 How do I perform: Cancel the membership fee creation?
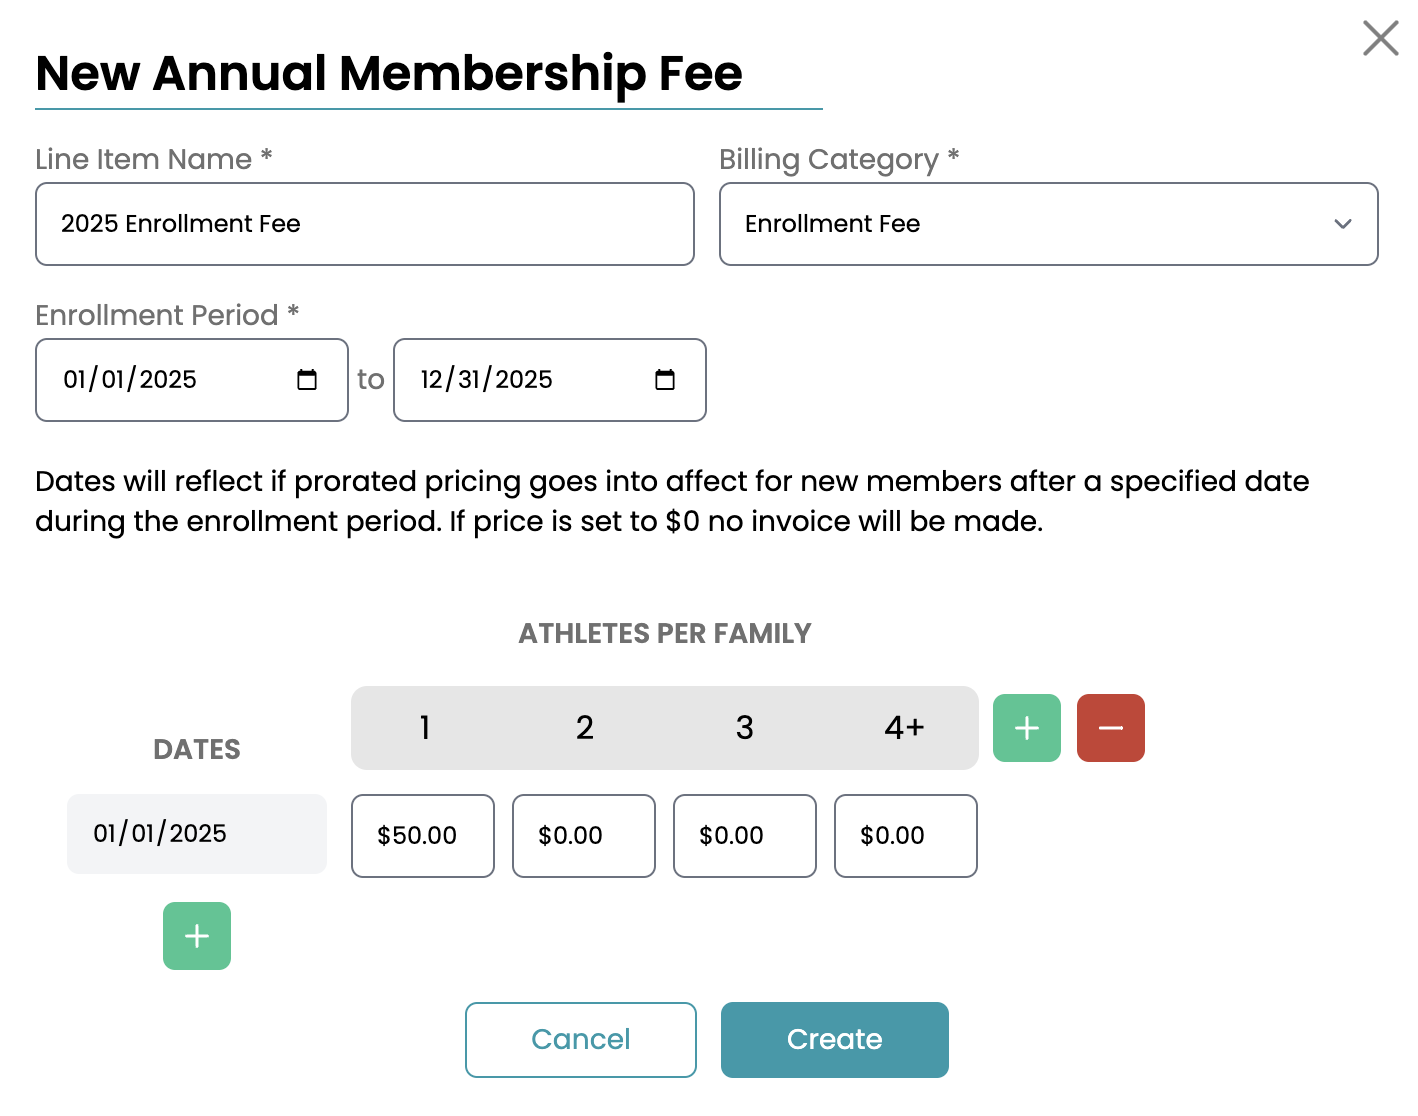pos(580,1040)
